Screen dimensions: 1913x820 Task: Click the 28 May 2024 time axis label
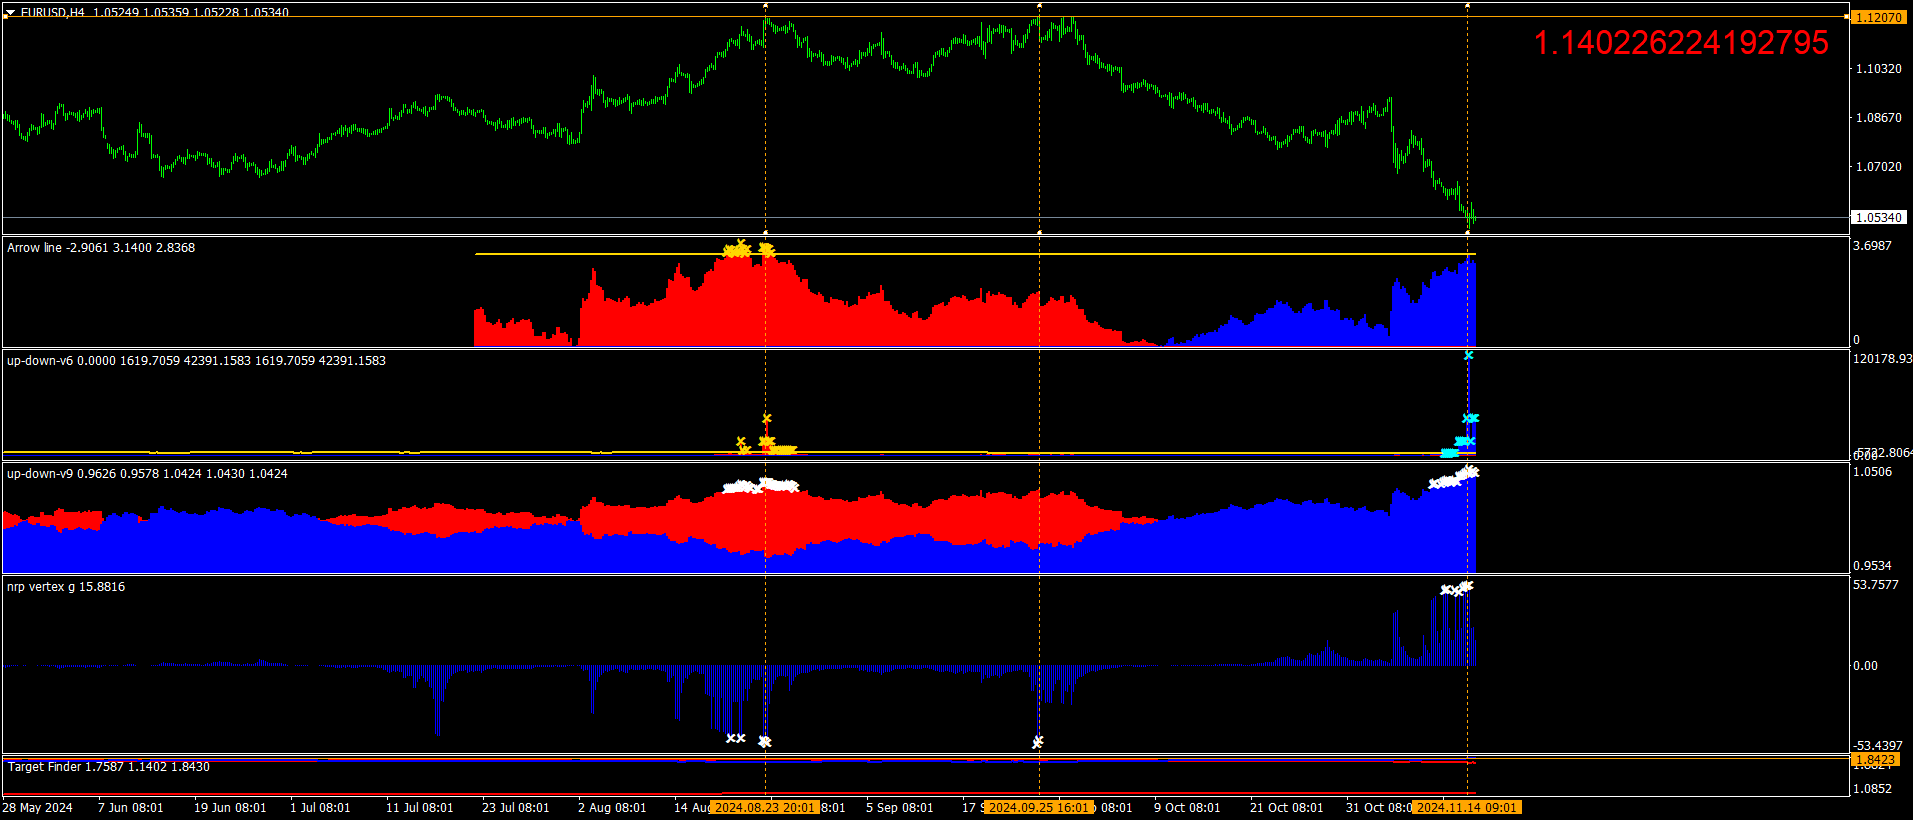point(38,807)
